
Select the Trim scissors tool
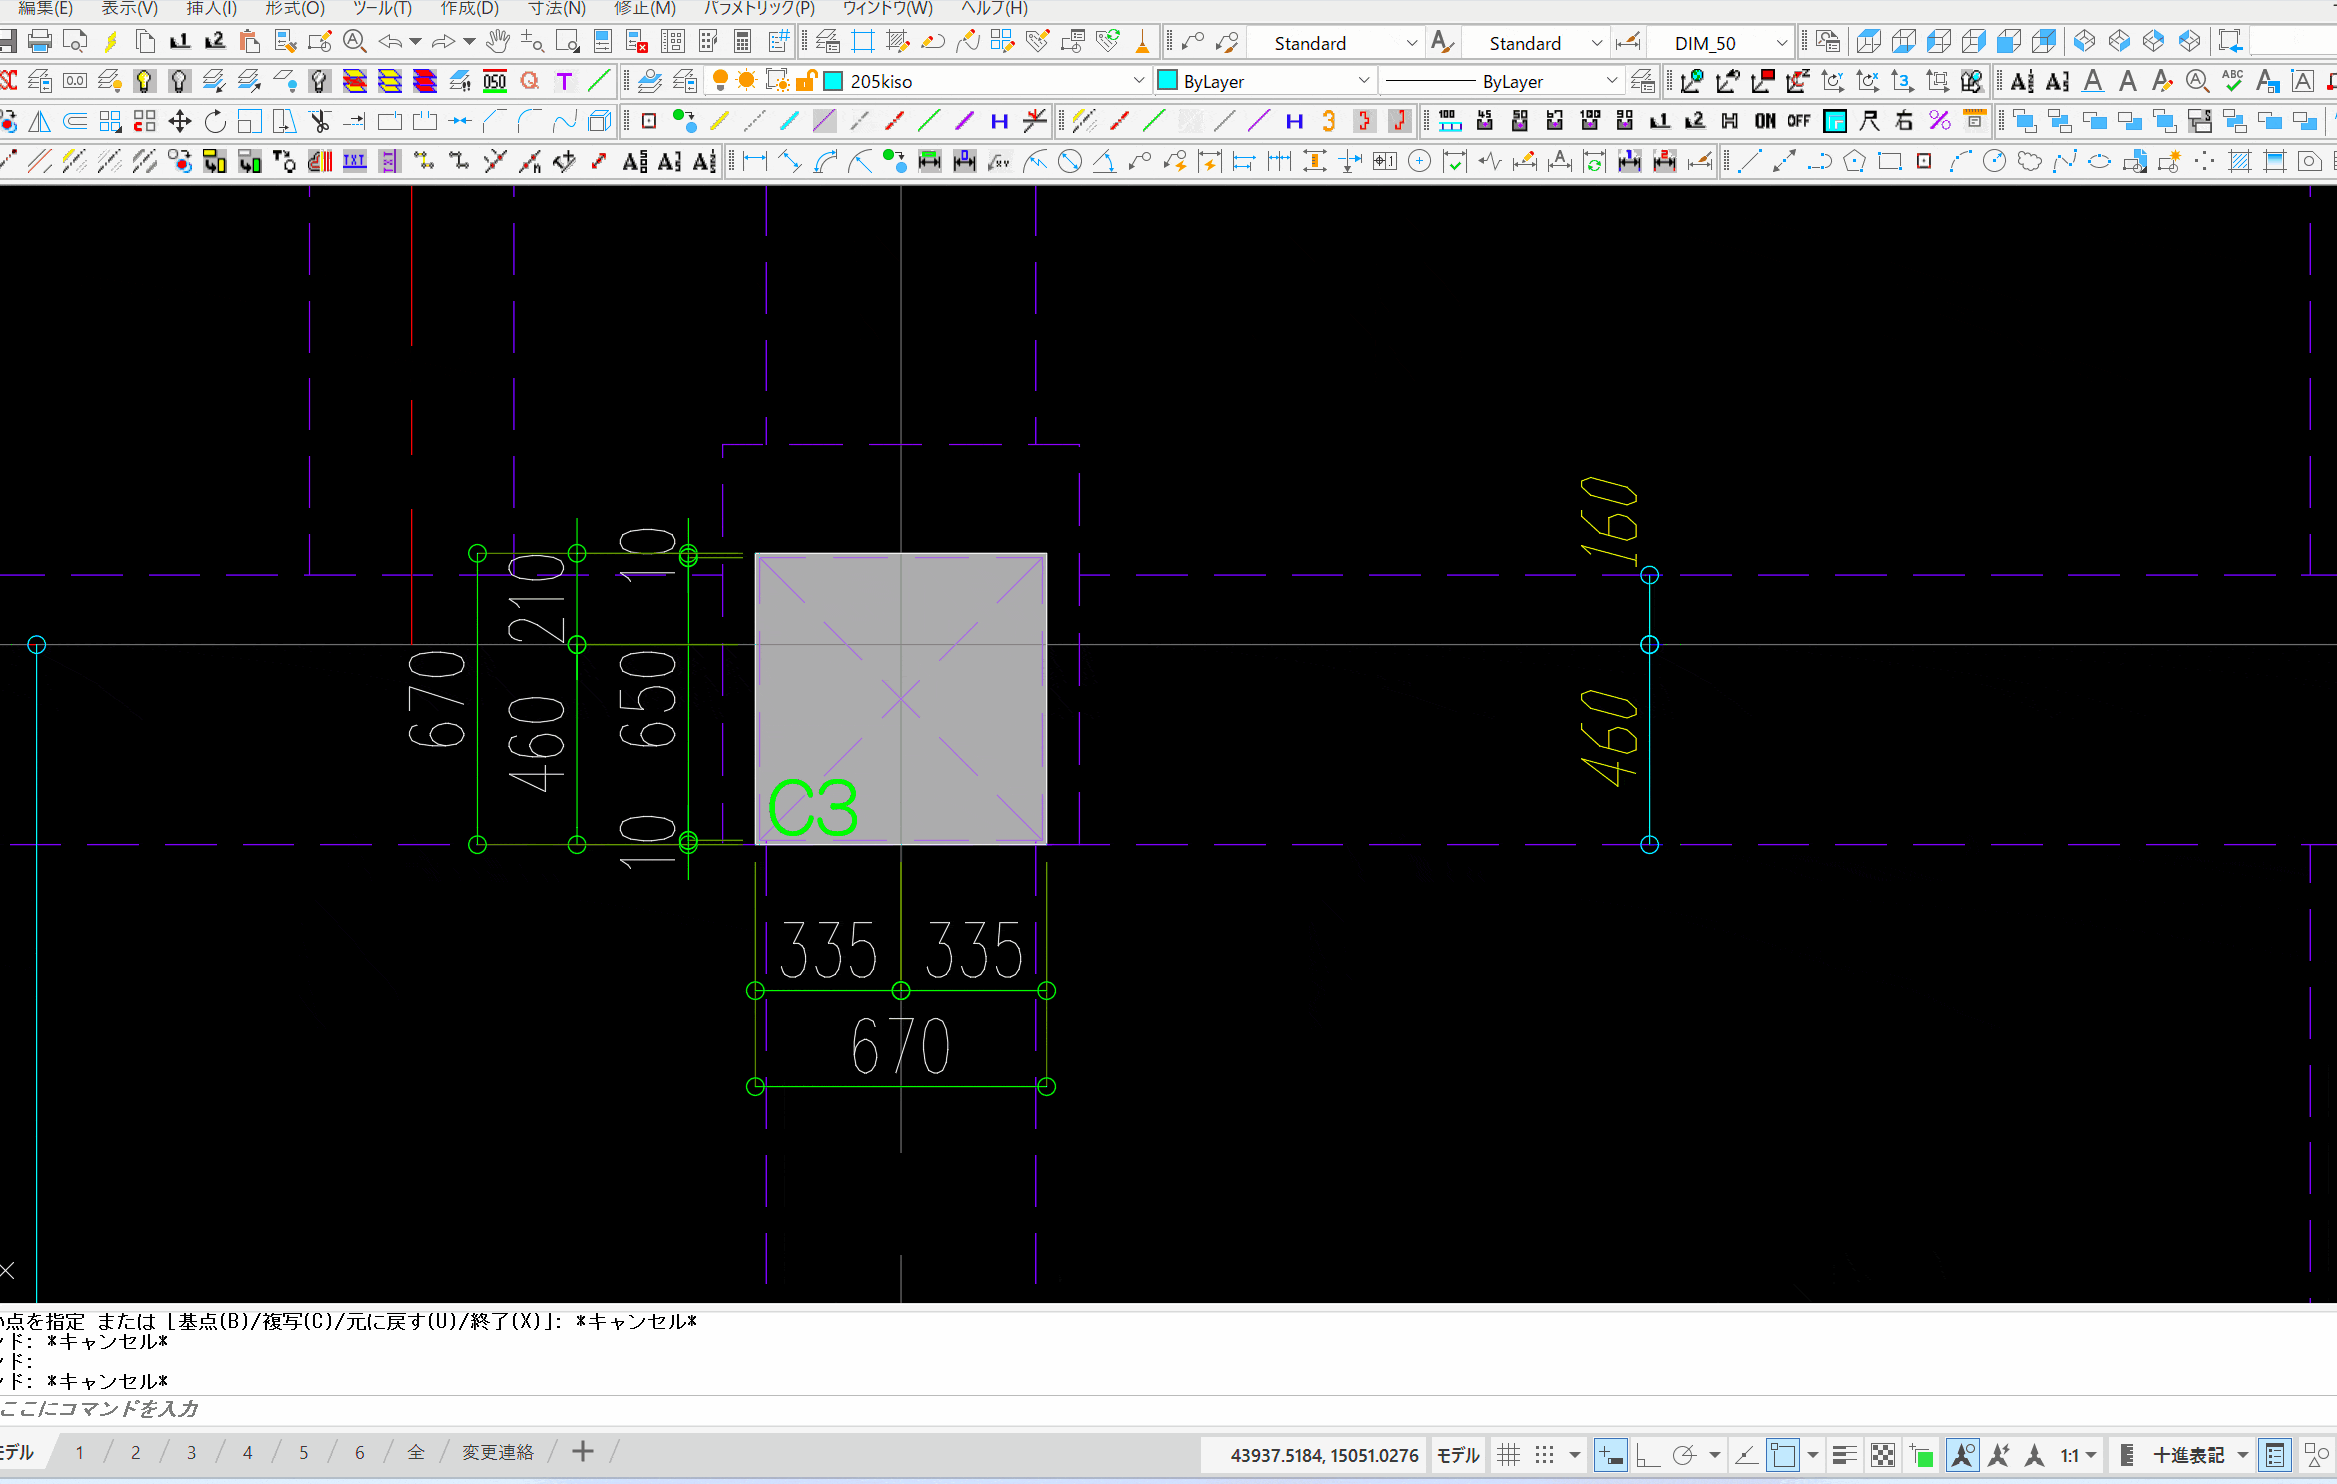320,122
